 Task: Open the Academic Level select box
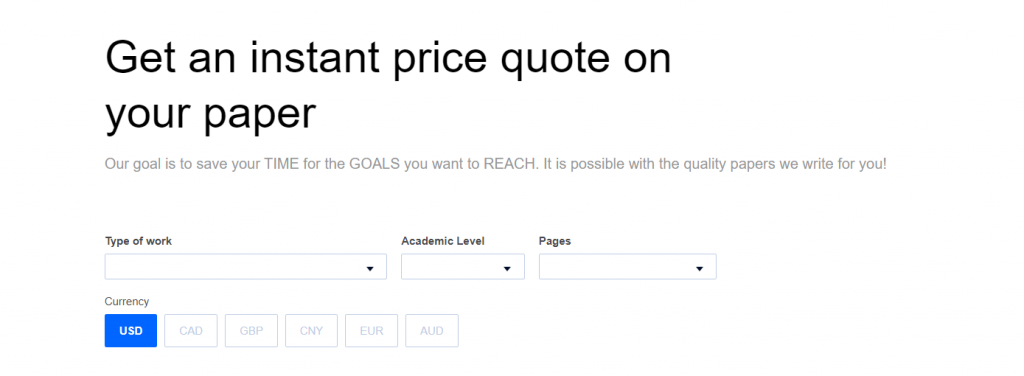coord(463,266)
